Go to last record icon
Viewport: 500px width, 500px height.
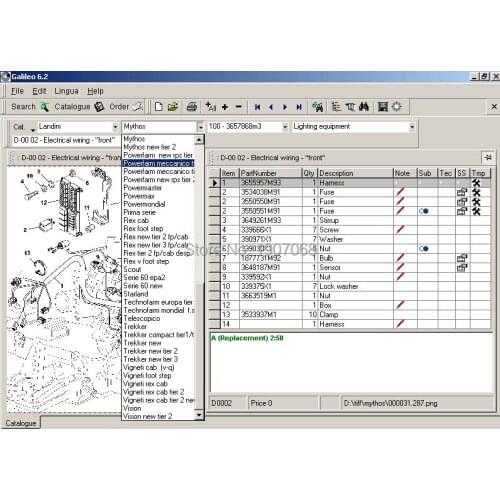pos(299,107)
